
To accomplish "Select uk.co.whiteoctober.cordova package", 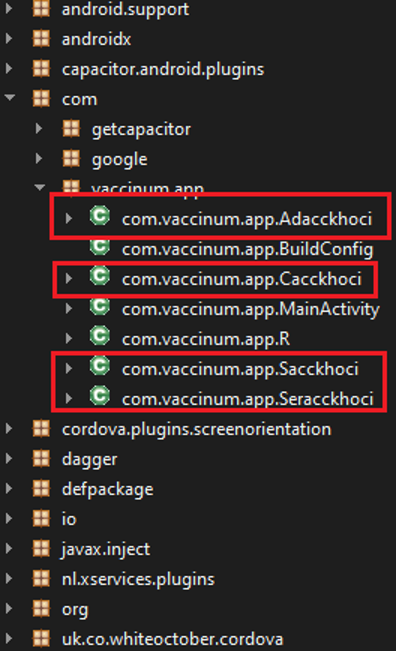I will (x=172, y=639).
